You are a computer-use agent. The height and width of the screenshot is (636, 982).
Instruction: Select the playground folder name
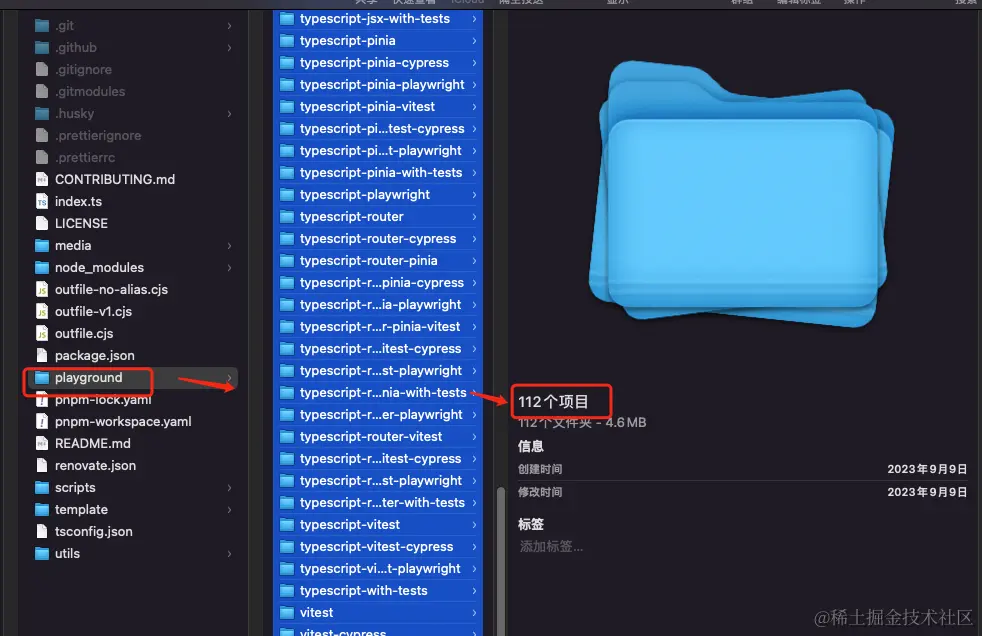(x=88, y=377)
